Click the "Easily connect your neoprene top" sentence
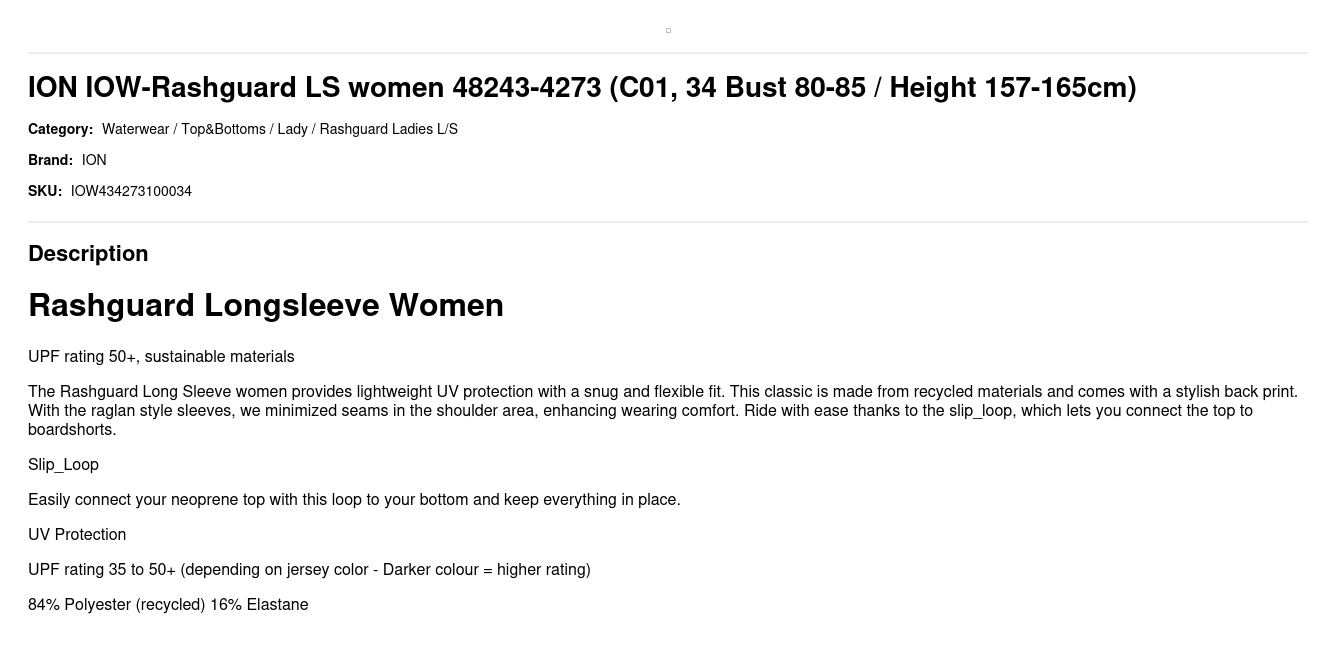Image resolution: width=1328 pixels, height=660 pixels. coord(354,499)
